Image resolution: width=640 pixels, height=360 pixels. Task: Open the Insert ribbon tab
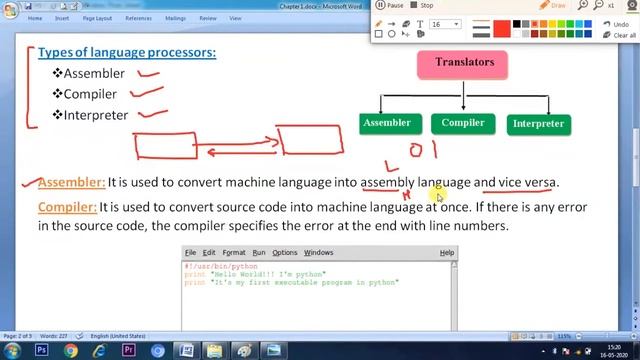[x=62, y=18]
